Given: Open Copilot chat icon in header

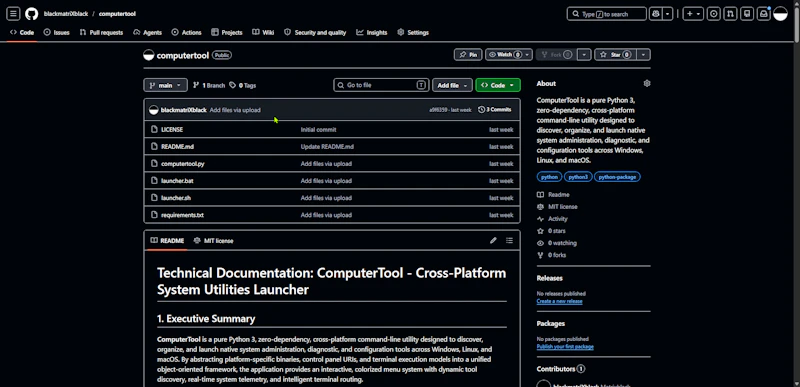Looking at the screenshot, I should 656,14.
